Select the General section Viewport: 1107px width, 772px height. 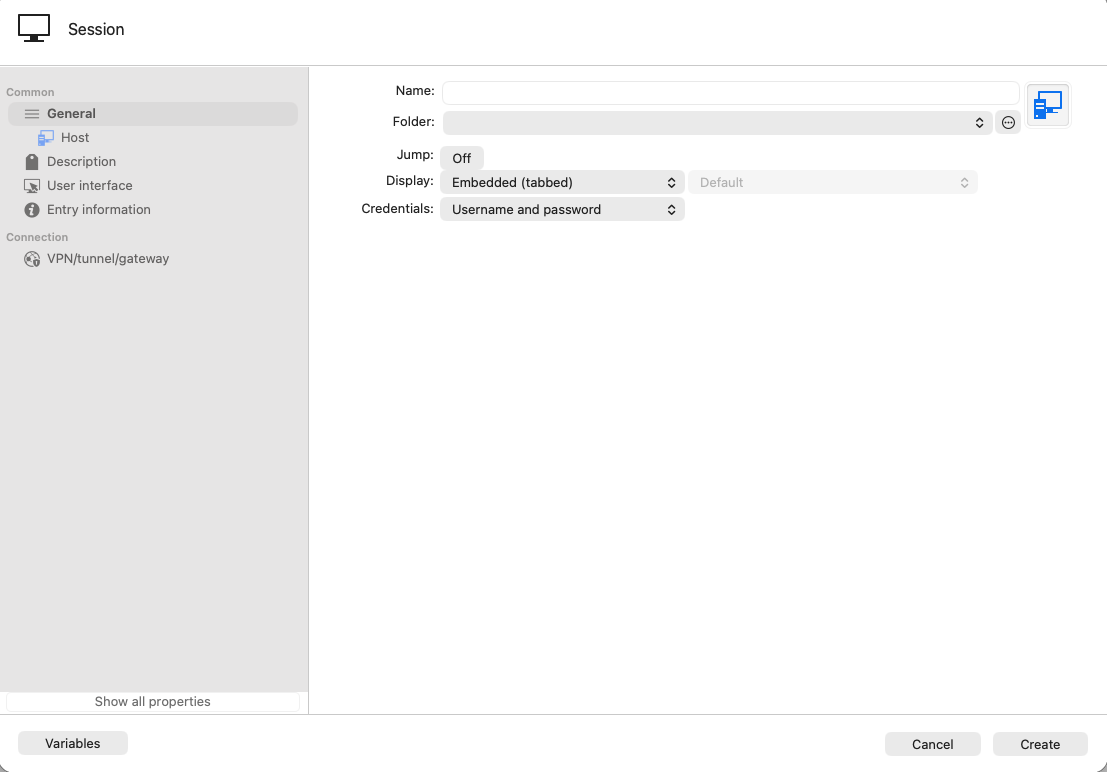tap(152, 114)
